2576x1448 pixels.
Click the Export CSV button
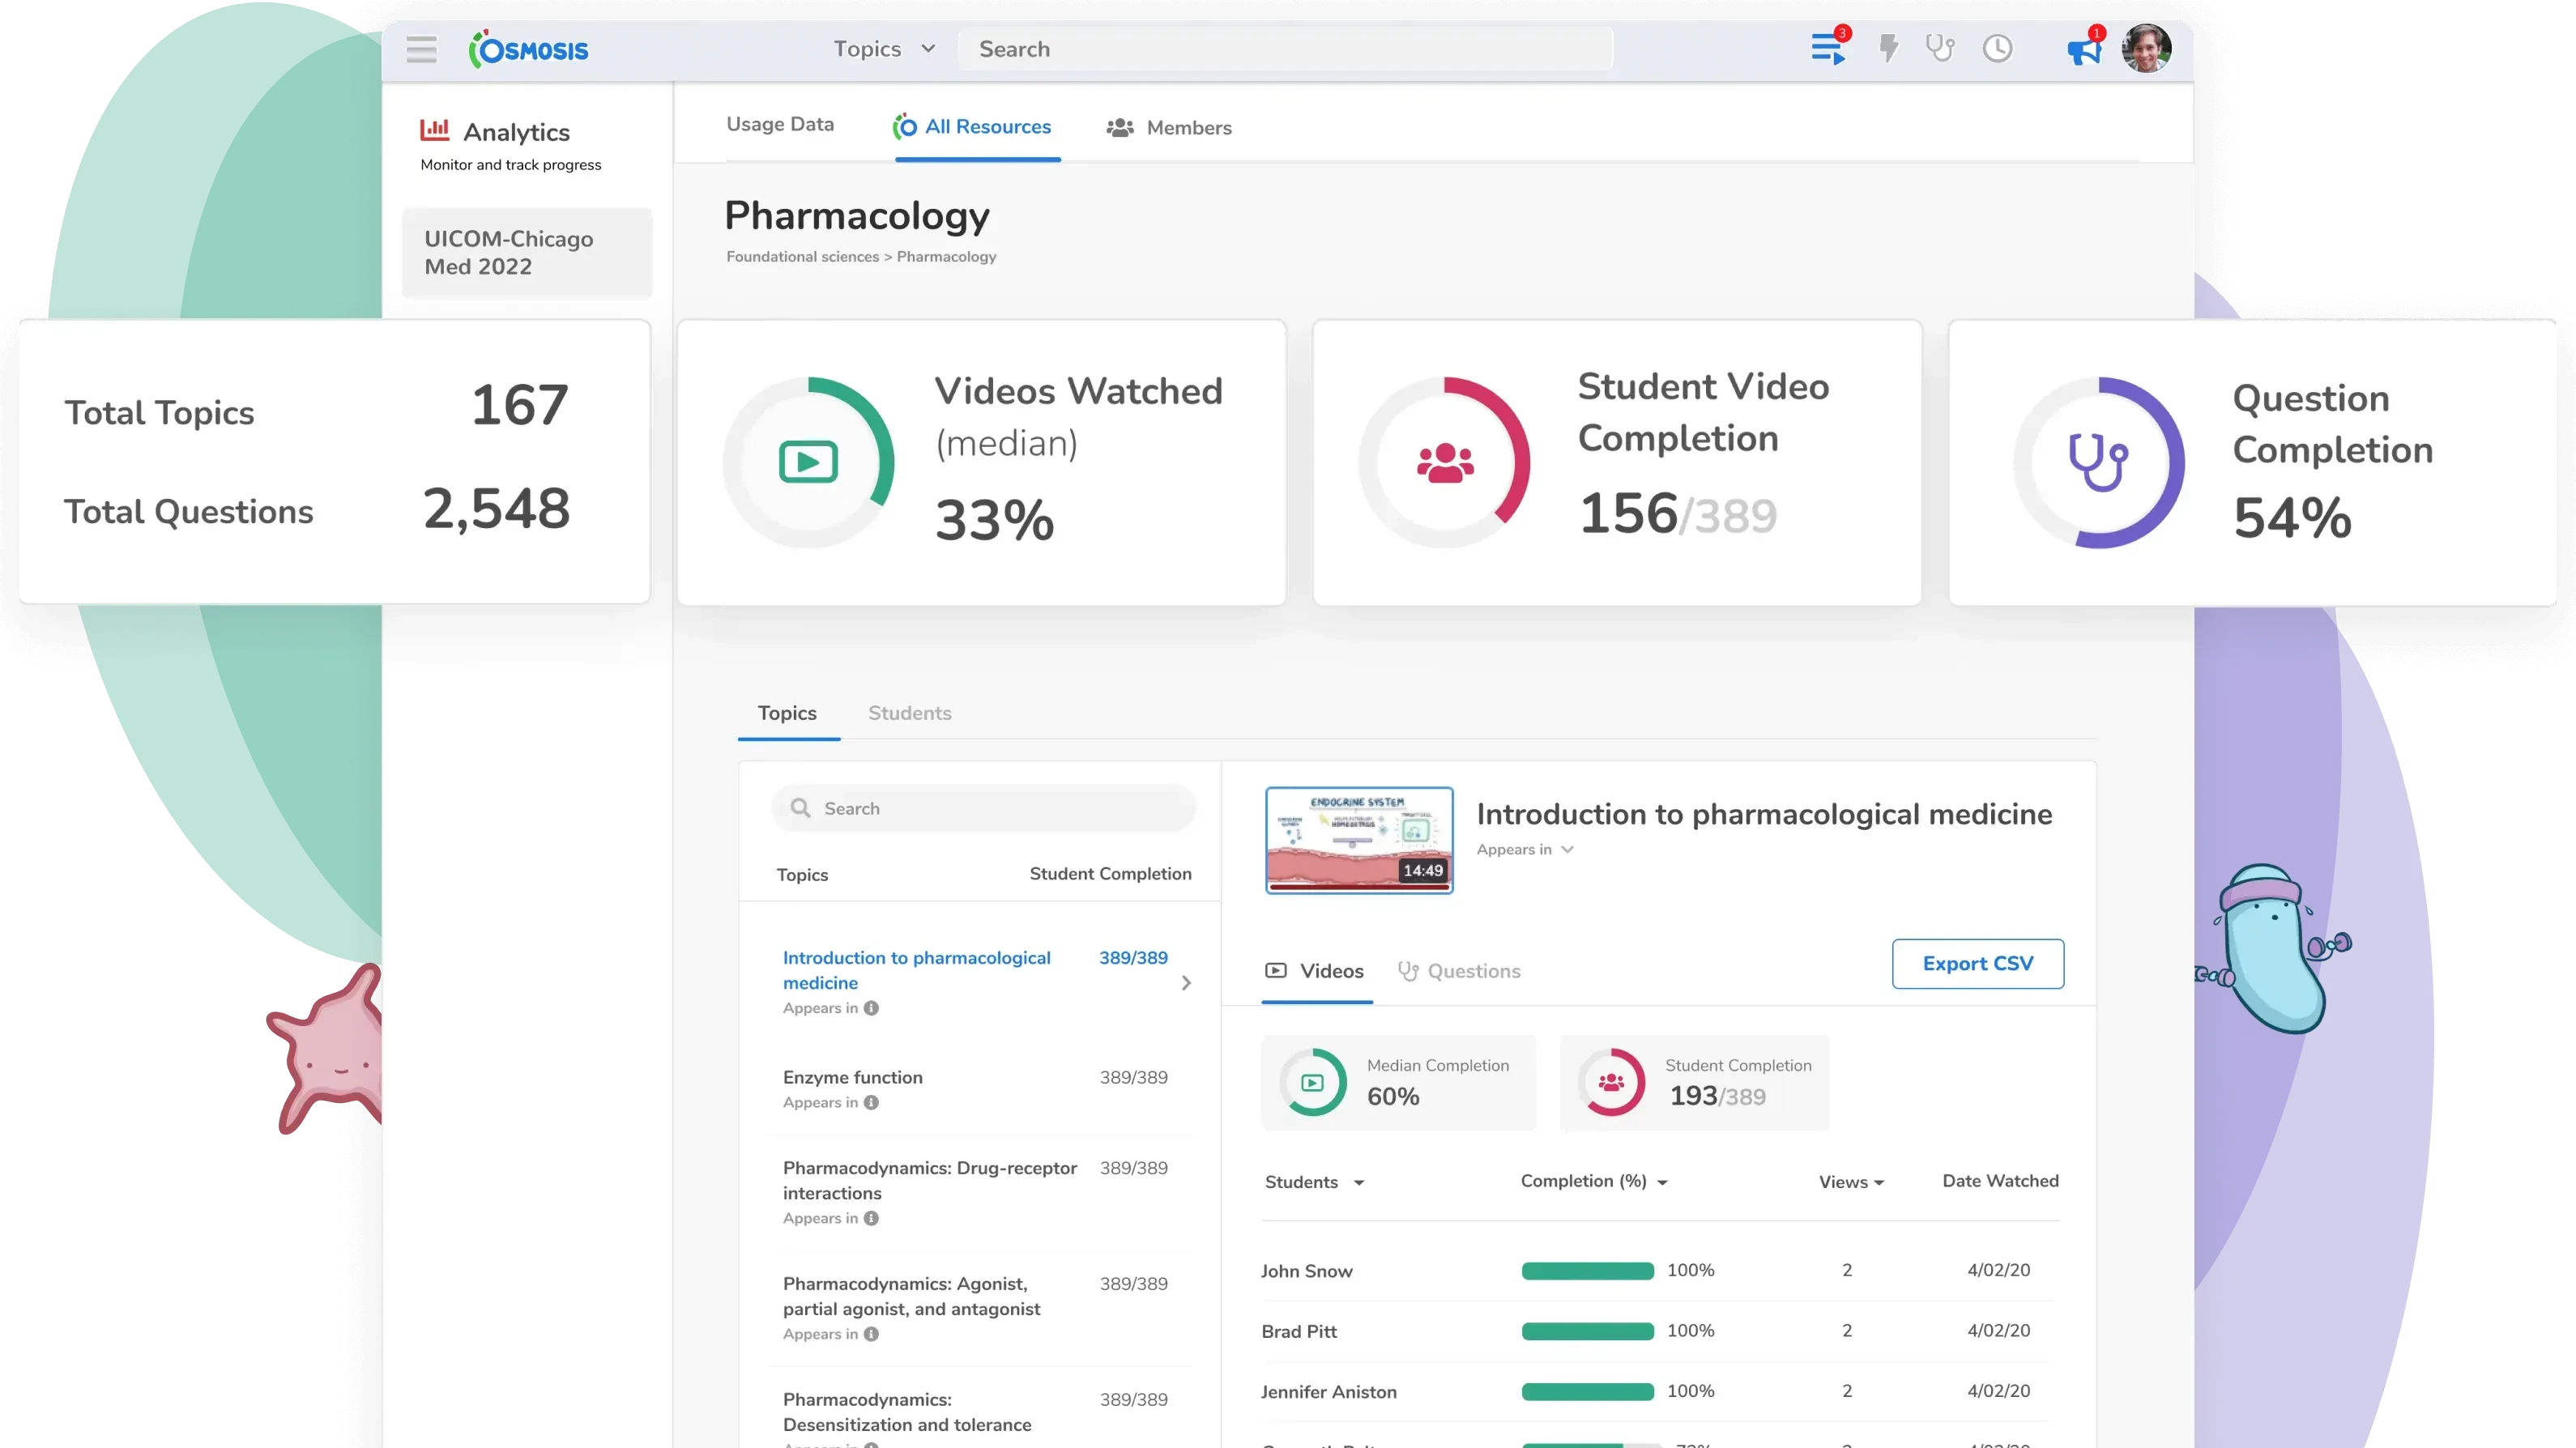point(1976,963)
